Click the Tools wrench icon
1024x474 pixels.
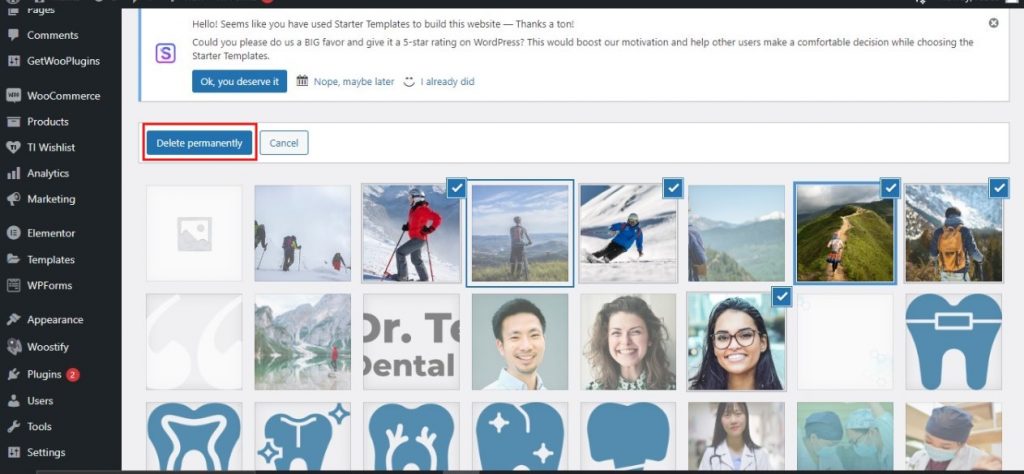[13, 426]
